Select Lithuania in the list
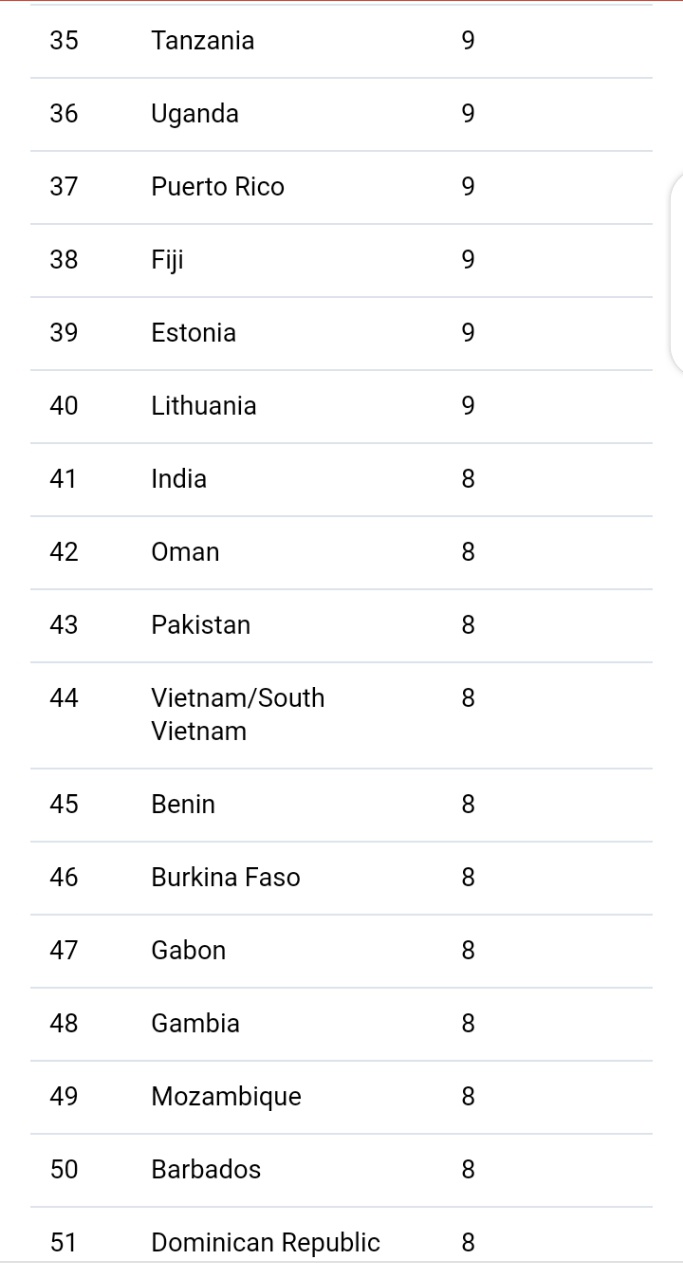This screenshot has width=683, height=1263. tap(204, 406)
